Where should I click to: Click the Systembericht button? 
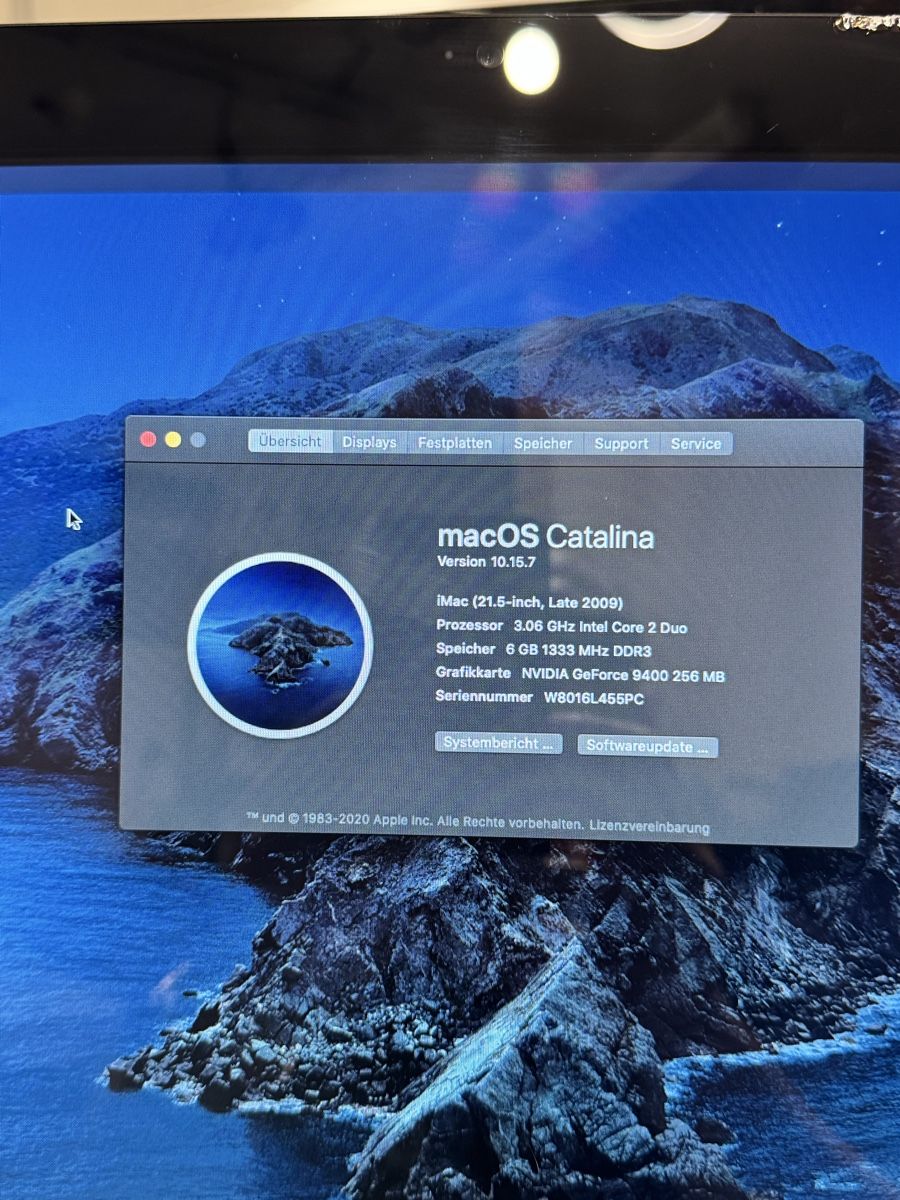(x=499, y=743)
